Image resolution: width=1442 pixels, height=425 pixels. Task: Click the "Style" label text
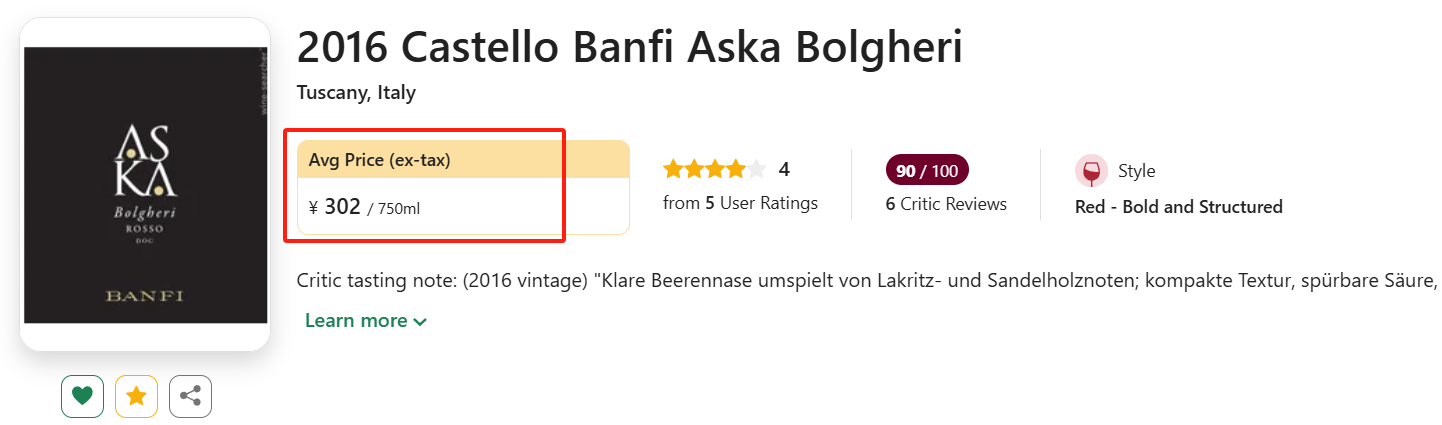coord(1136,171)
